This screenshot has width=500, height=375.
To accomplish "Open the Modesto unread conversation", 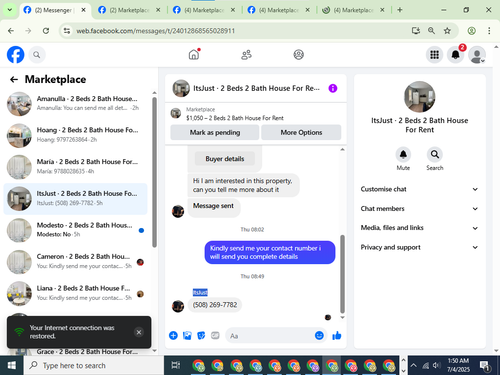I will (x=75, y=230).
